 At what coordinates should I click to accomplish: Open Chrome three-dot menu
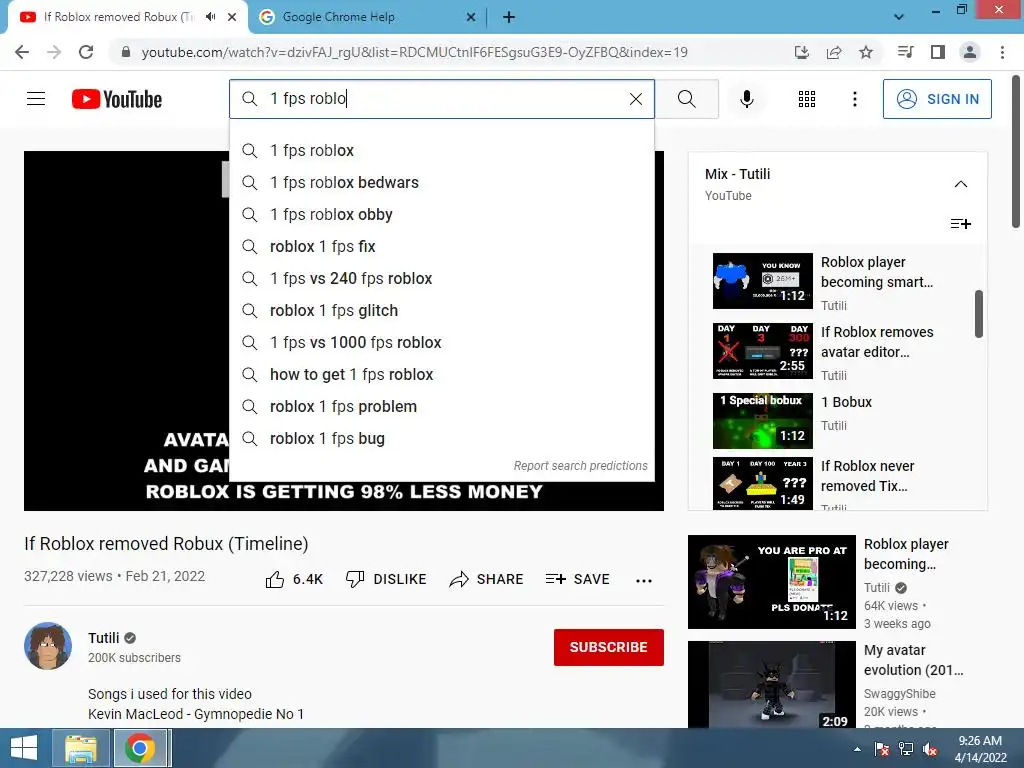pyautogui.click(x=1002, y=52)
